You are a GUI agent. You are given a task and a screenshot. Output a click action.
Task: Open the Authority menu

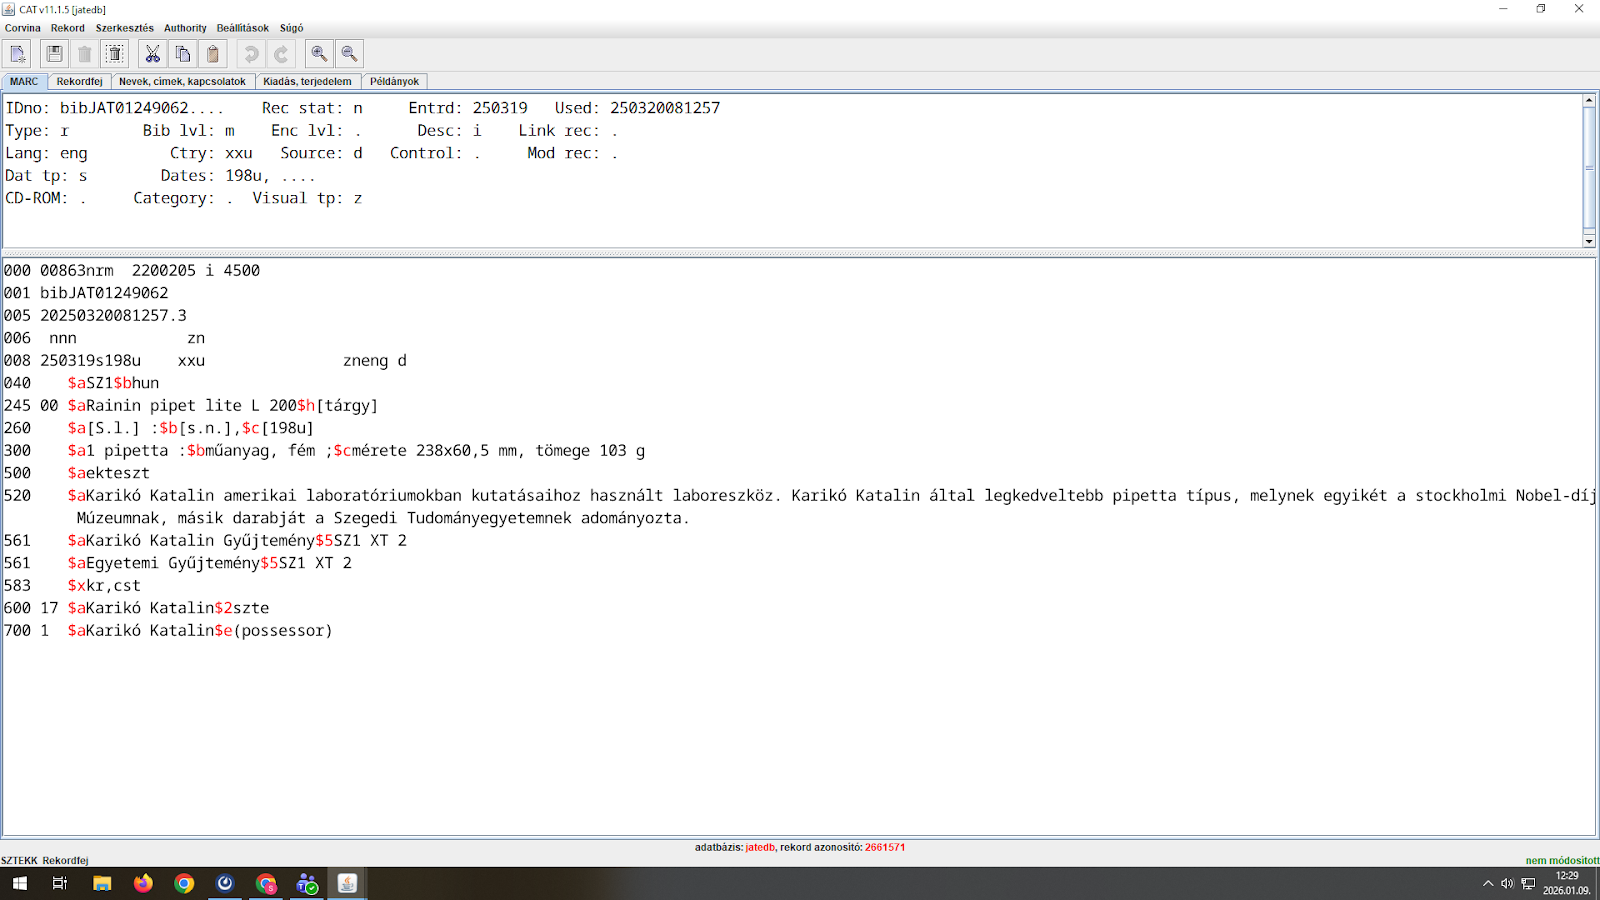tap(185, 28)
